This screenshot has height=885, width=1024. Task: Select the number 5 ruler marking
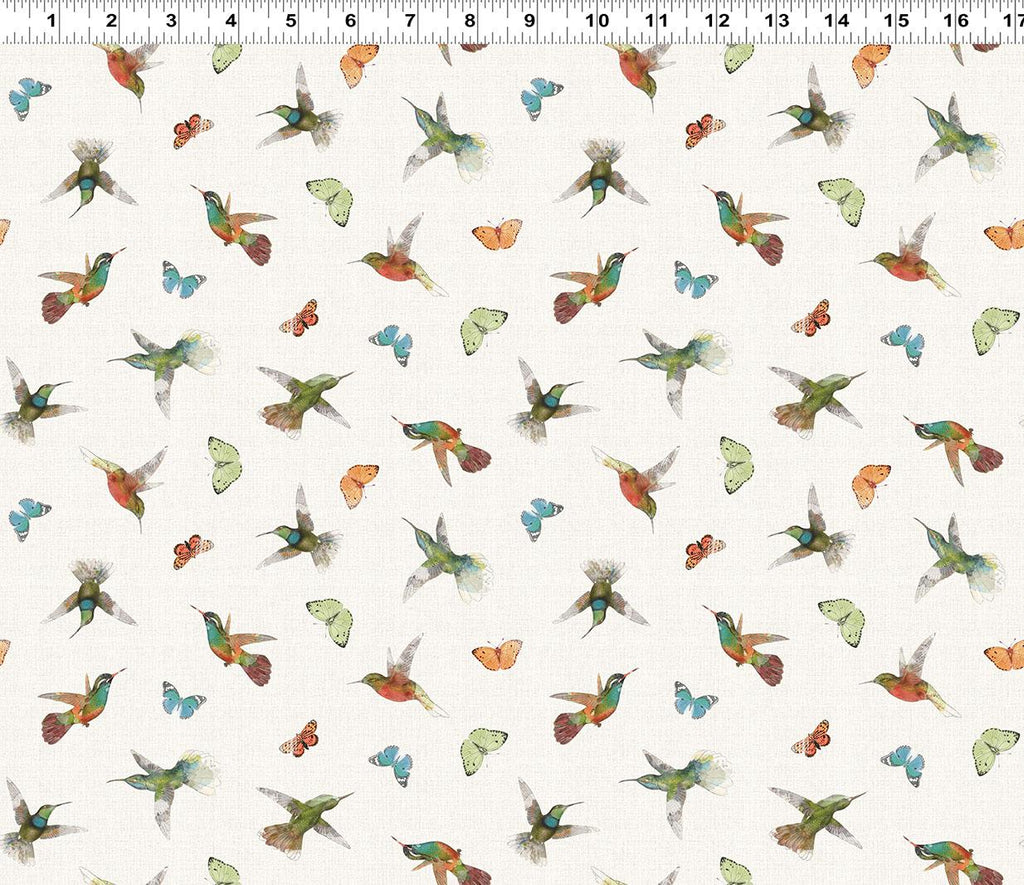pos(290,21)
